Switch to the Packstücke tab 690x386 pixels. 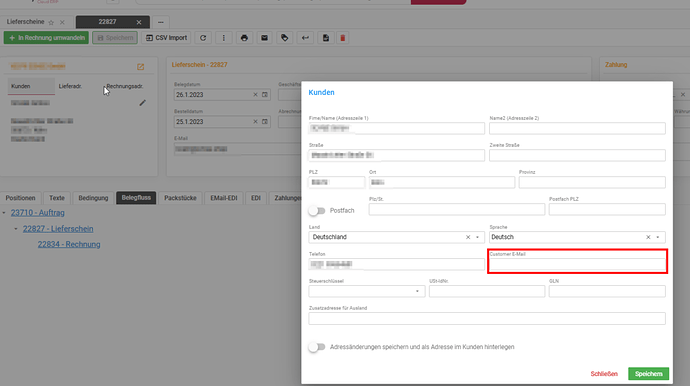point(180,198)
